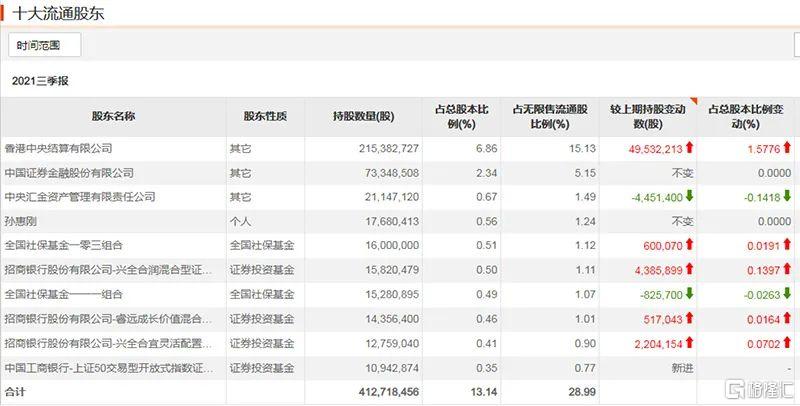Open the 时间范围 time range selector
Image resolution: width=800 pixels, height=406 pixels.
(44, 45)
